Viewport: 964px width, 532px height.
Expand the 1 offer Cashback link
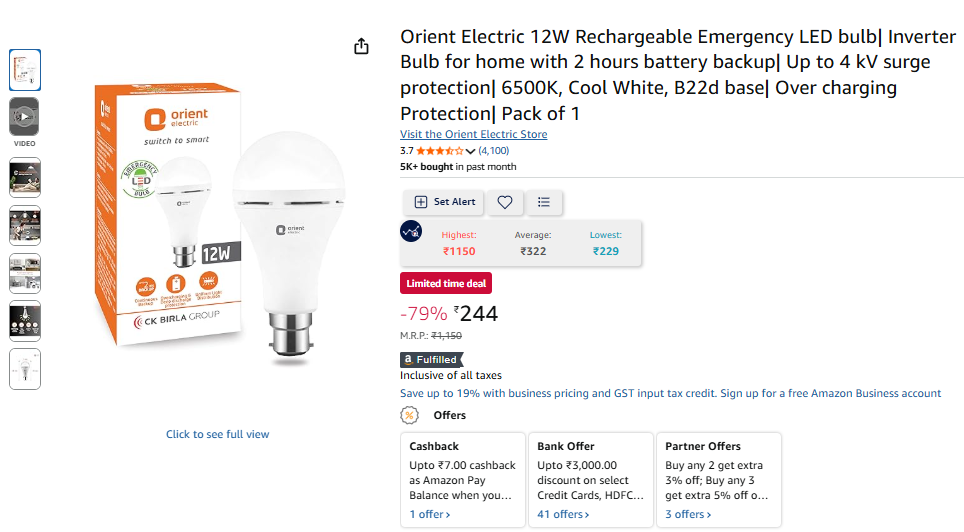click(430, 514)
